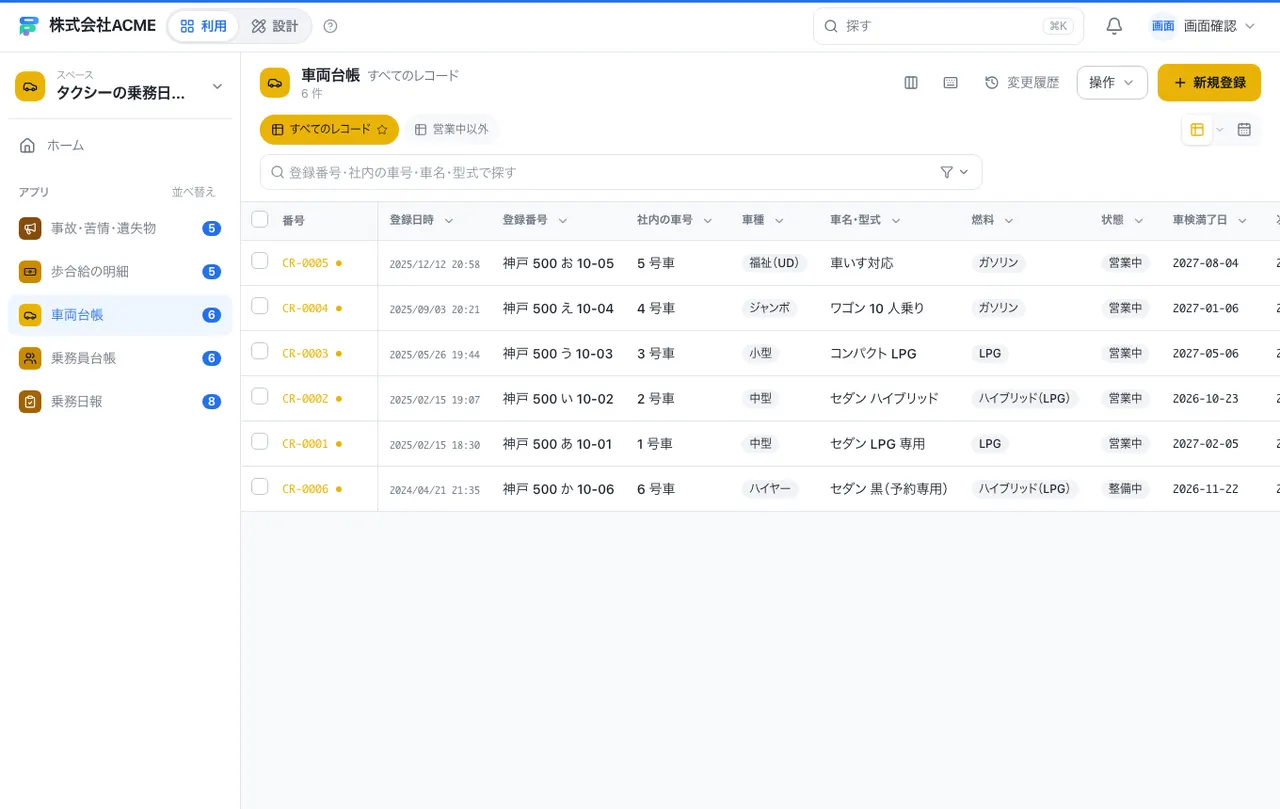This screenshot has width=1280, height=809.
Task: Open 乗務日報 app in sidebar
Action: click(x=120, y=401)
